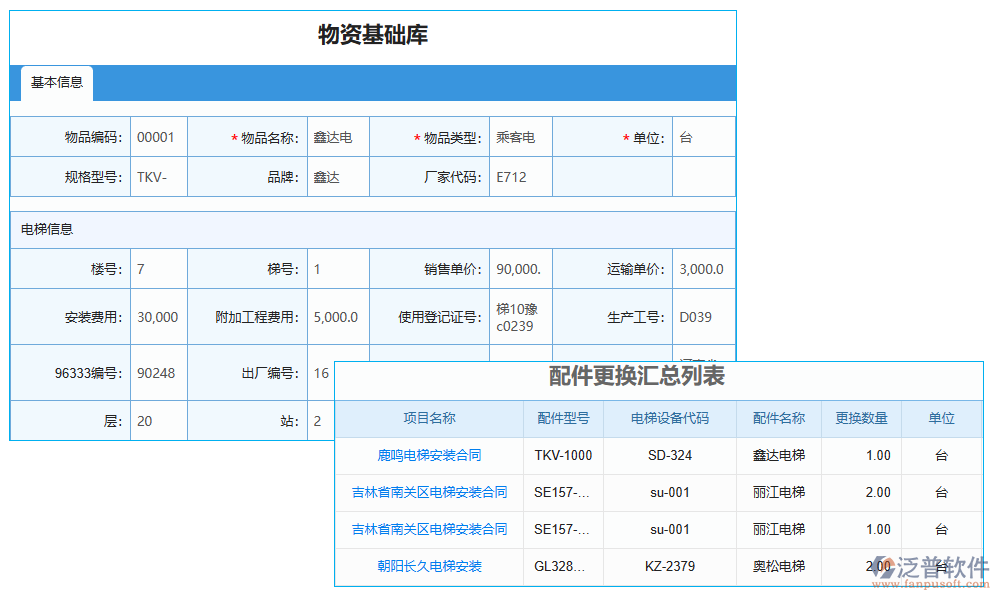Image resolution: width=1000 pixels, height=600 pixels.
Task: Click the 物品类型 field showing 乘客电
Action: click(520, 136)
